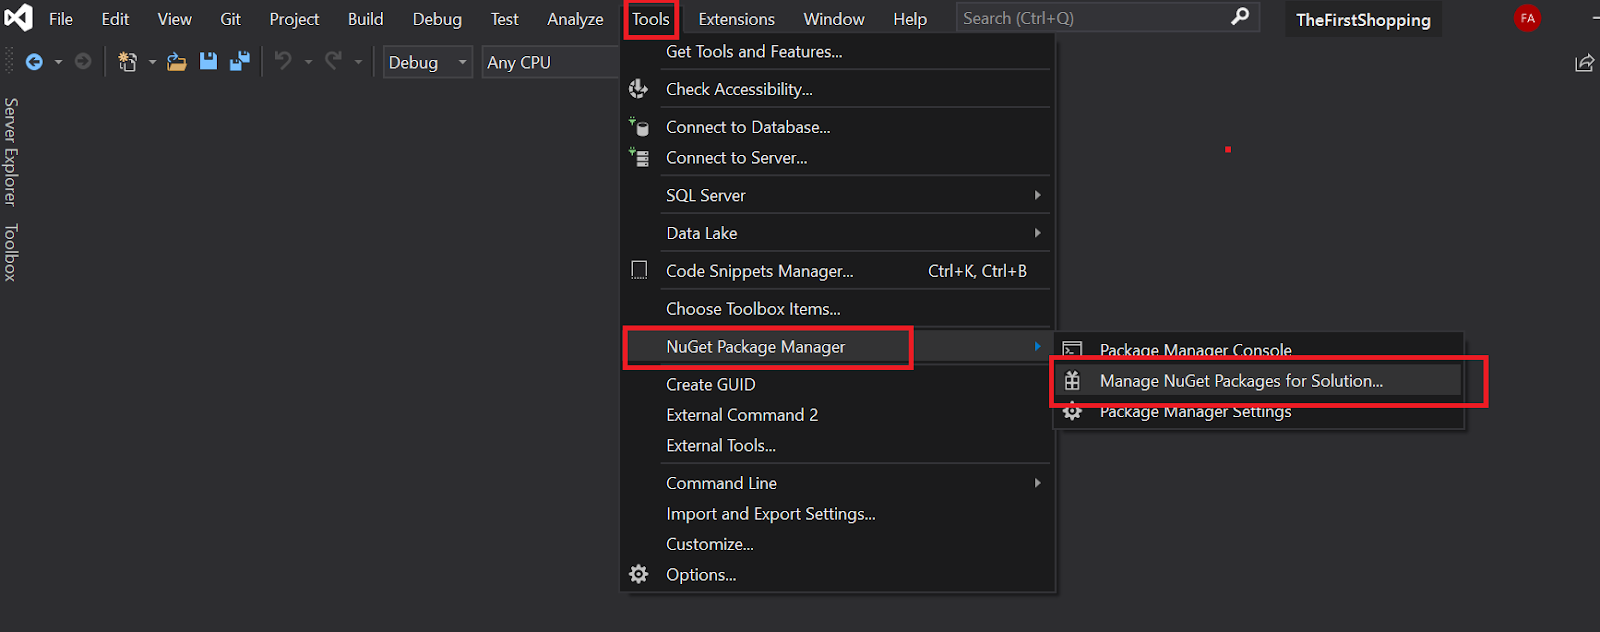
Task: Click the Tools menu
Action: click(651, 19)
